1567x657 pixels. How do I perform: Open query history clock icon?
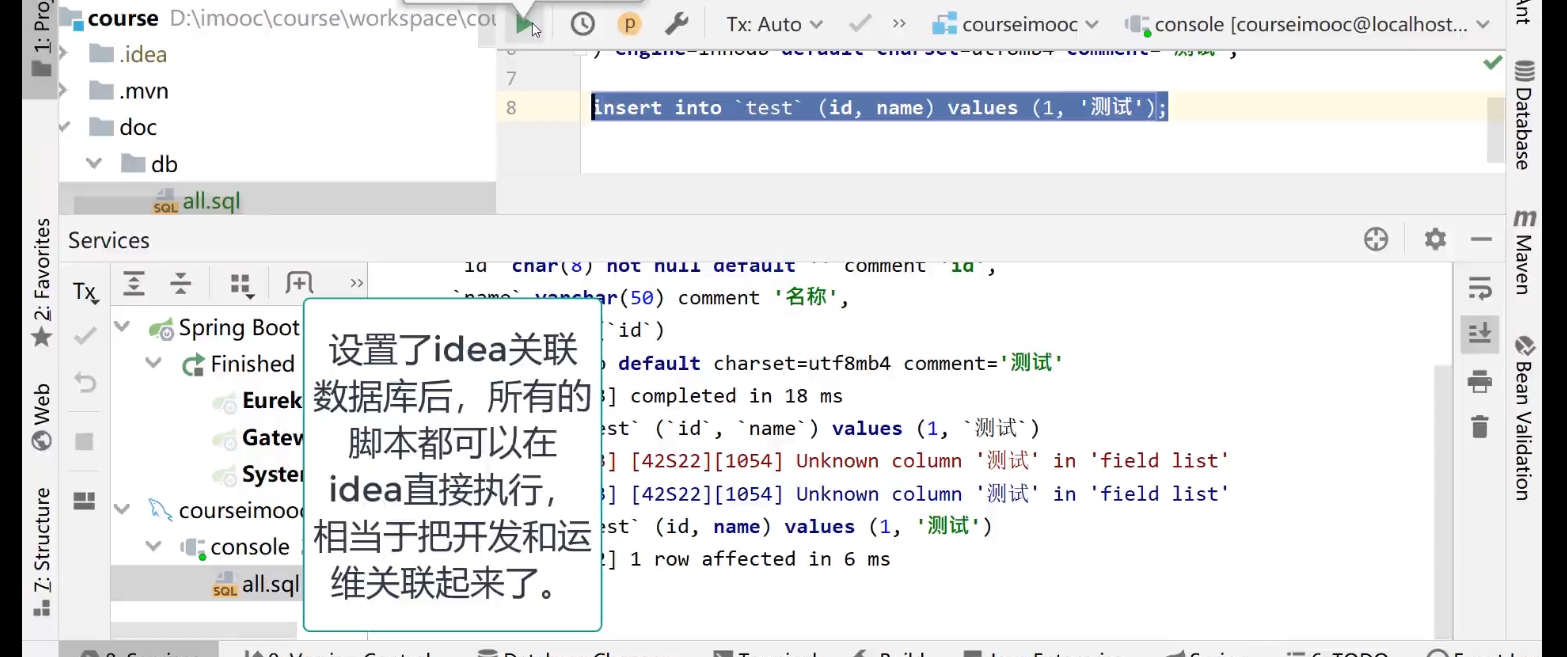point(582,24)
